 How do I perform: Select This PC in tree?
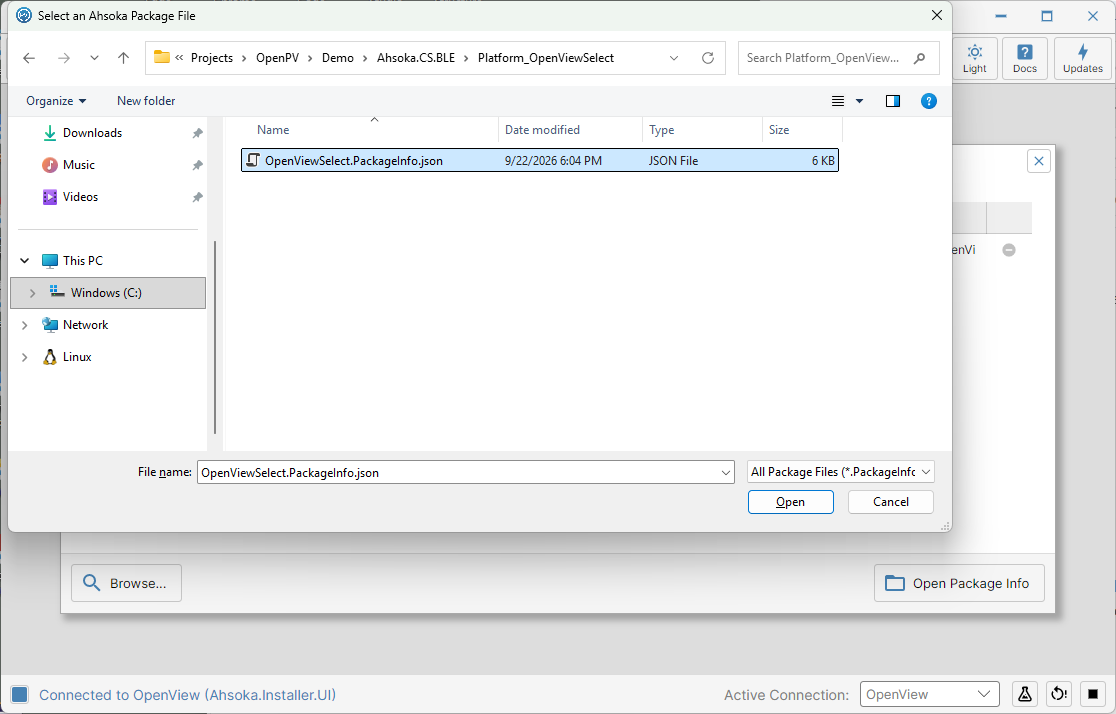(x=83, y=261)
